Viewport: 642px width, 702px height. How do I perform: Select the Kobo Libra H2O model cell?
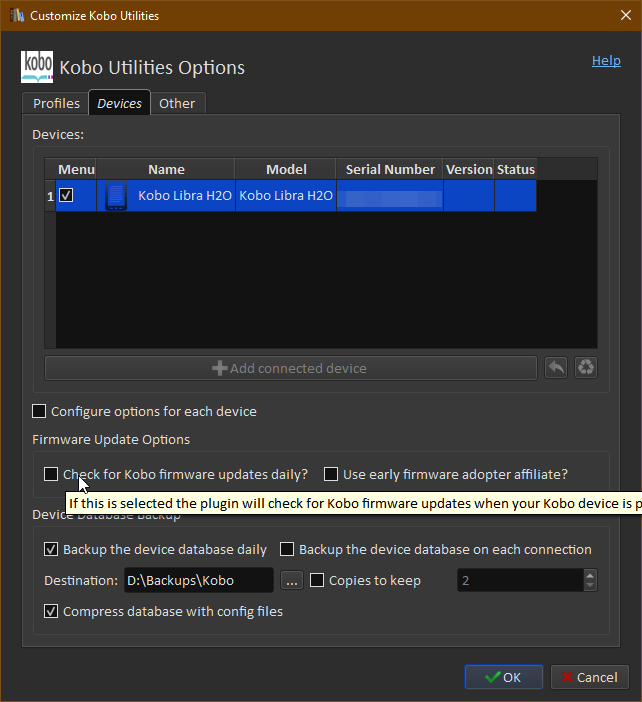[x=286, y=196]
